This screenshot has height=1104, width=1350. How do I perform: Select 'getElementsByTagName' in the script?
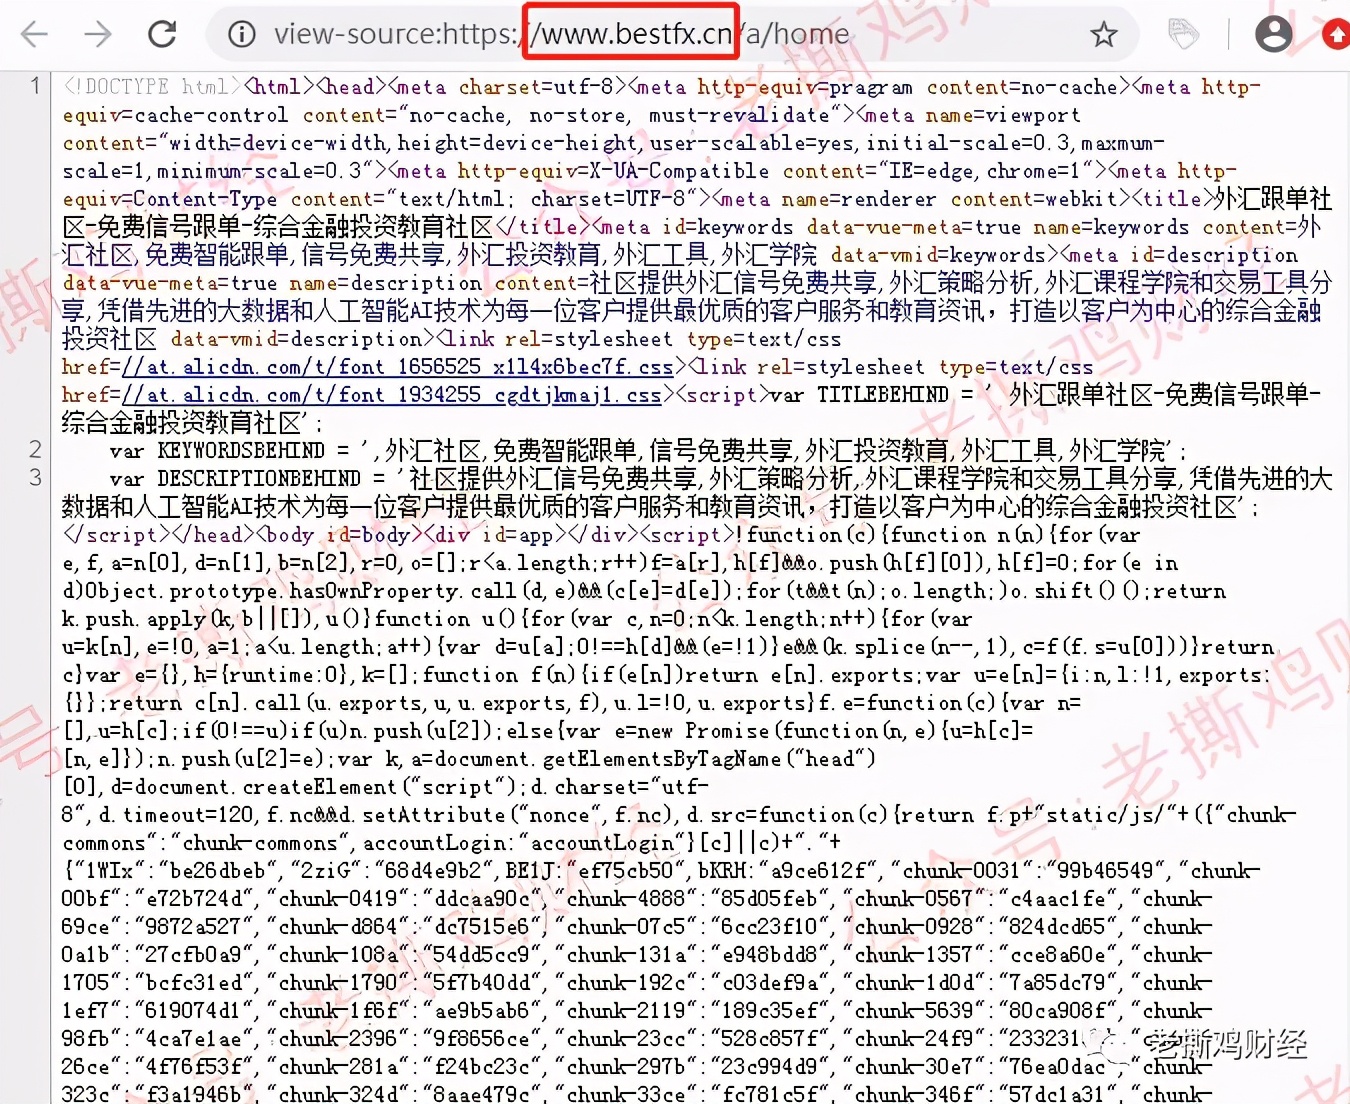[660, 759]
